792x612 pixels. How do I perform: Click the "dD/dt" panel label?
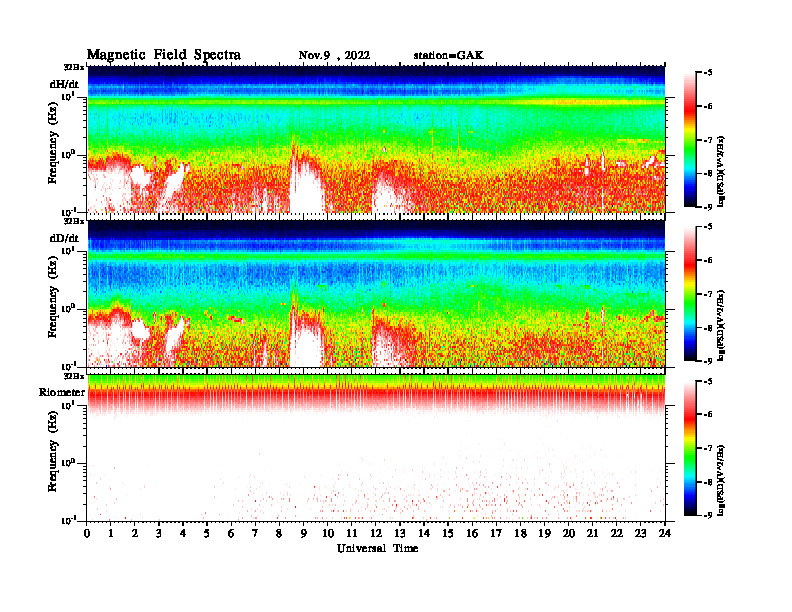[64, 238]
